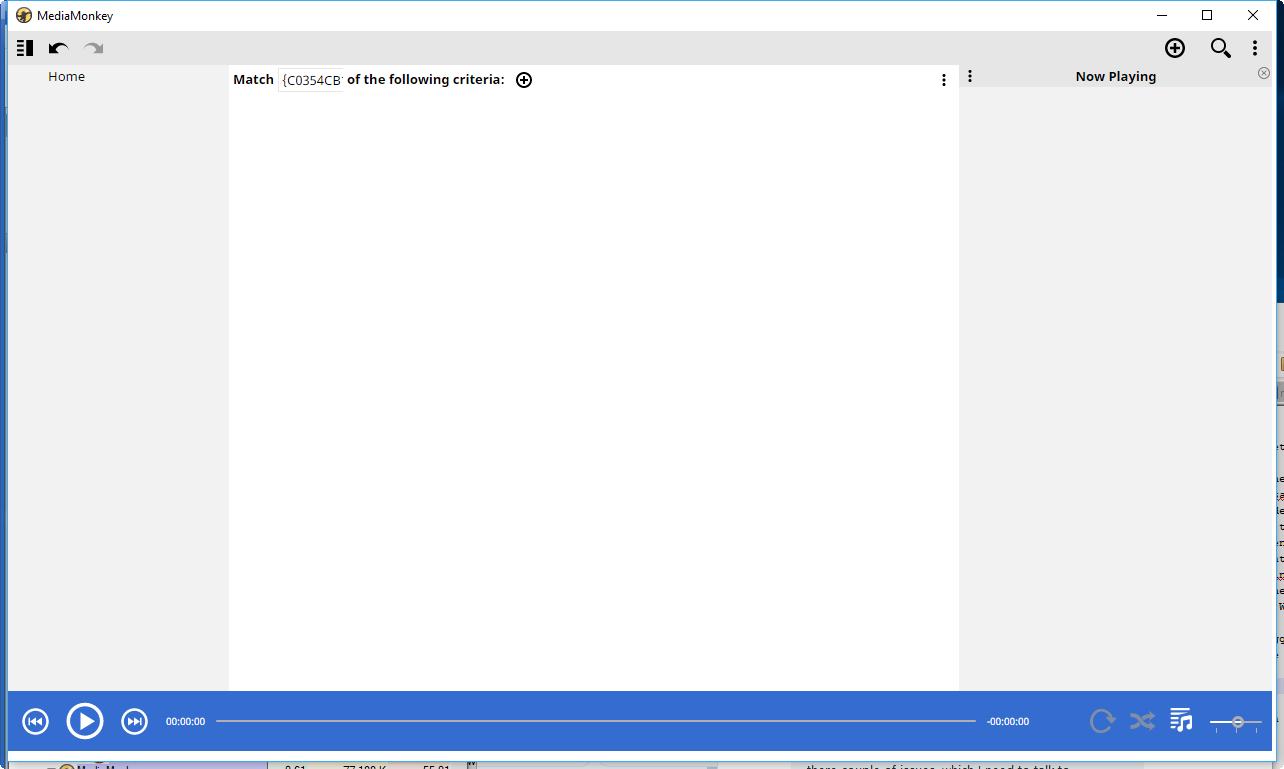Skip to the previous track

click(x=35, y=721)
